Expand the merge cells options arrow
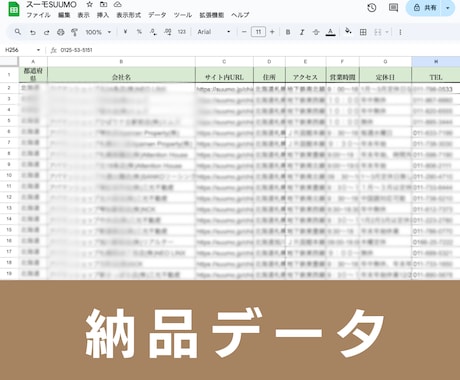The width and height of the screenshot is (460, 380). point(387,32)
